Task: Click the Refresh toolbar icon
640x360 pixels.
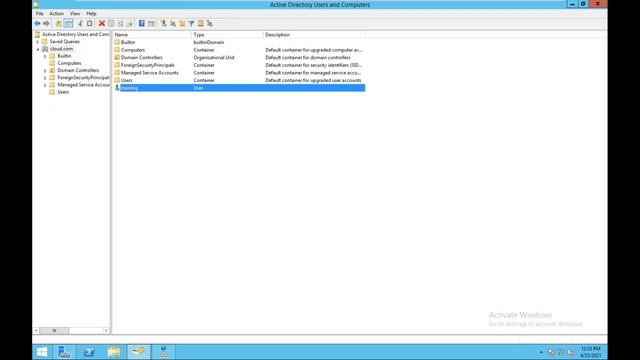Action: (x=120, y=24)
